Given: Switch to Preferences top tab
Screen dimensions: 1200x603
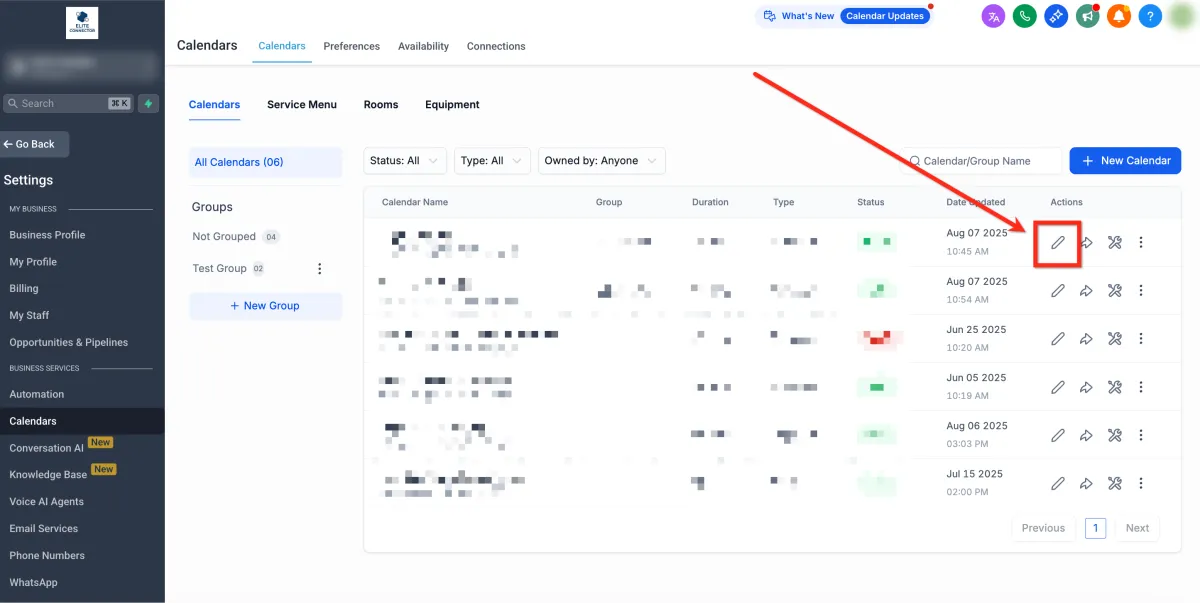Looking at the screenshot, I should (351, 46).
